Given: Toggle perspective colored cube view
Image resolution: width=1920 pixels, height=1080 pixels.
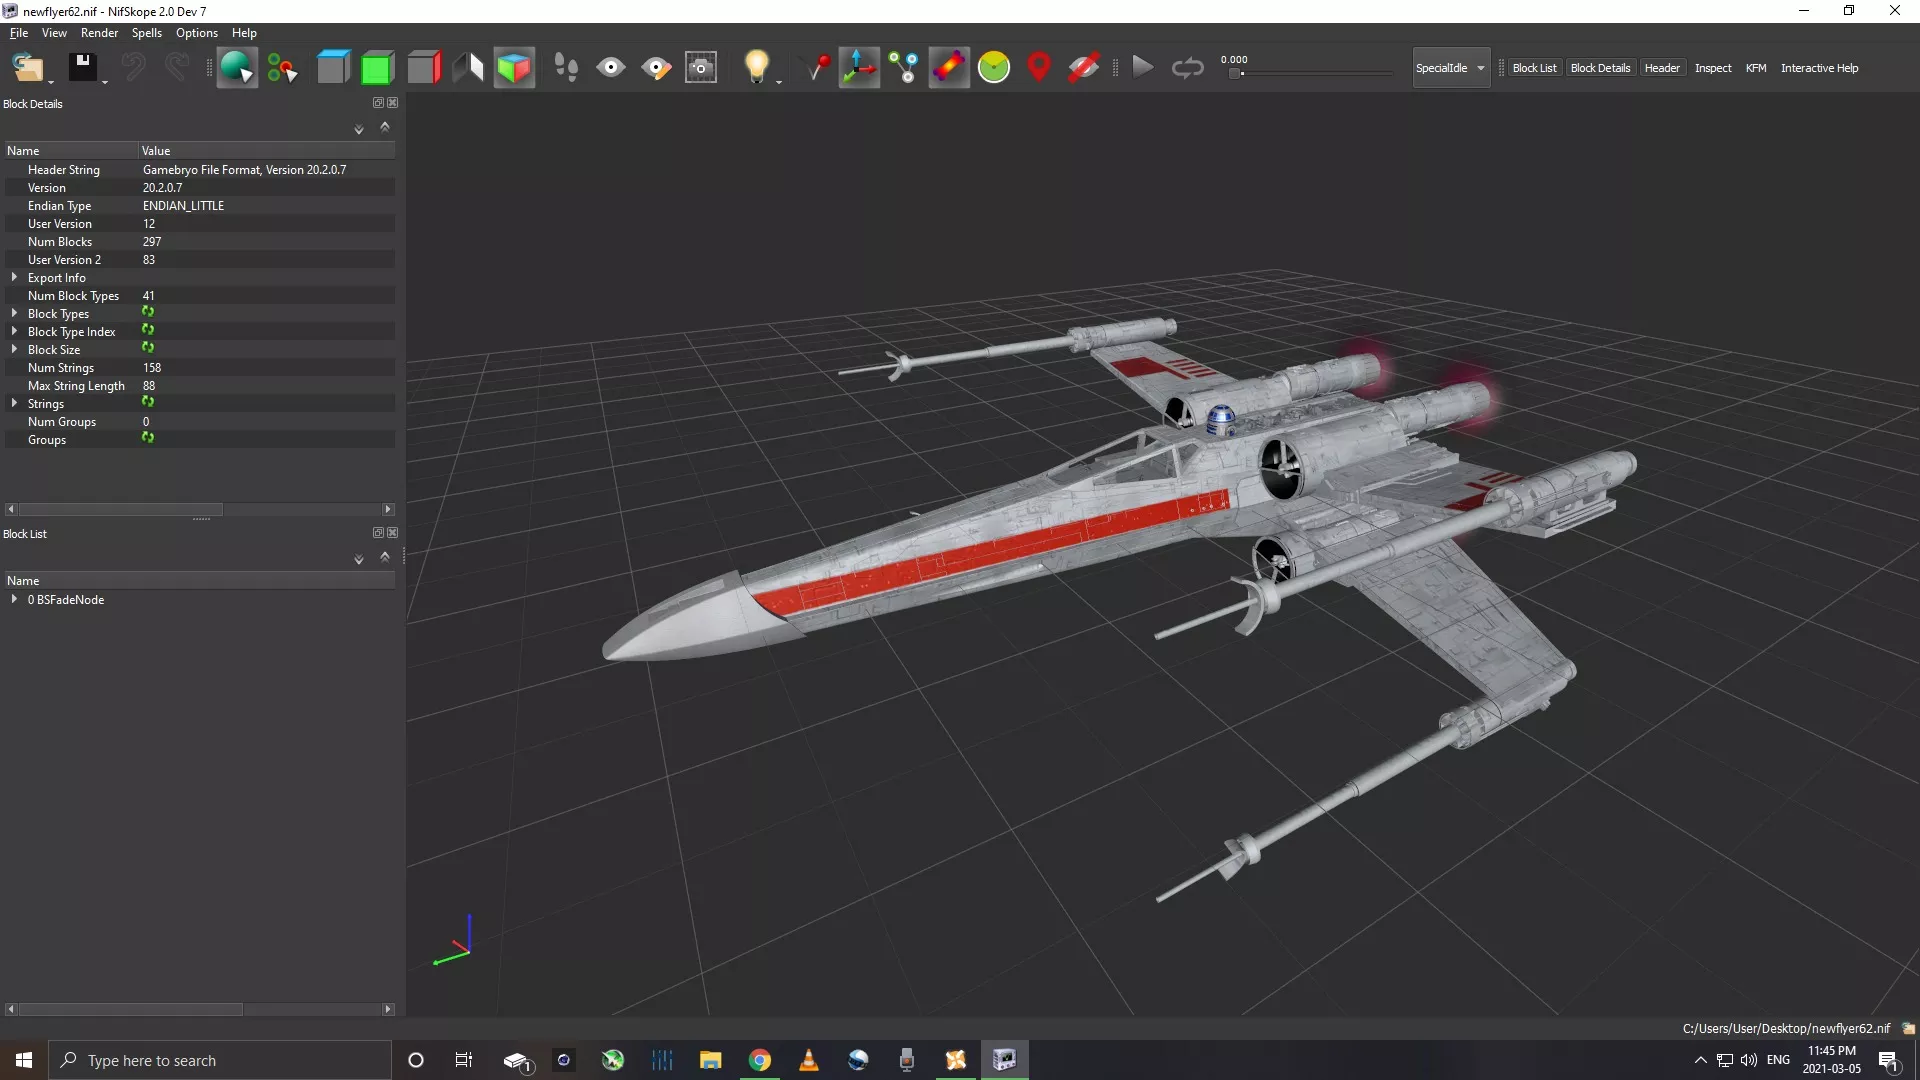Looking at the screenshot, I should [x=514, y=68].
